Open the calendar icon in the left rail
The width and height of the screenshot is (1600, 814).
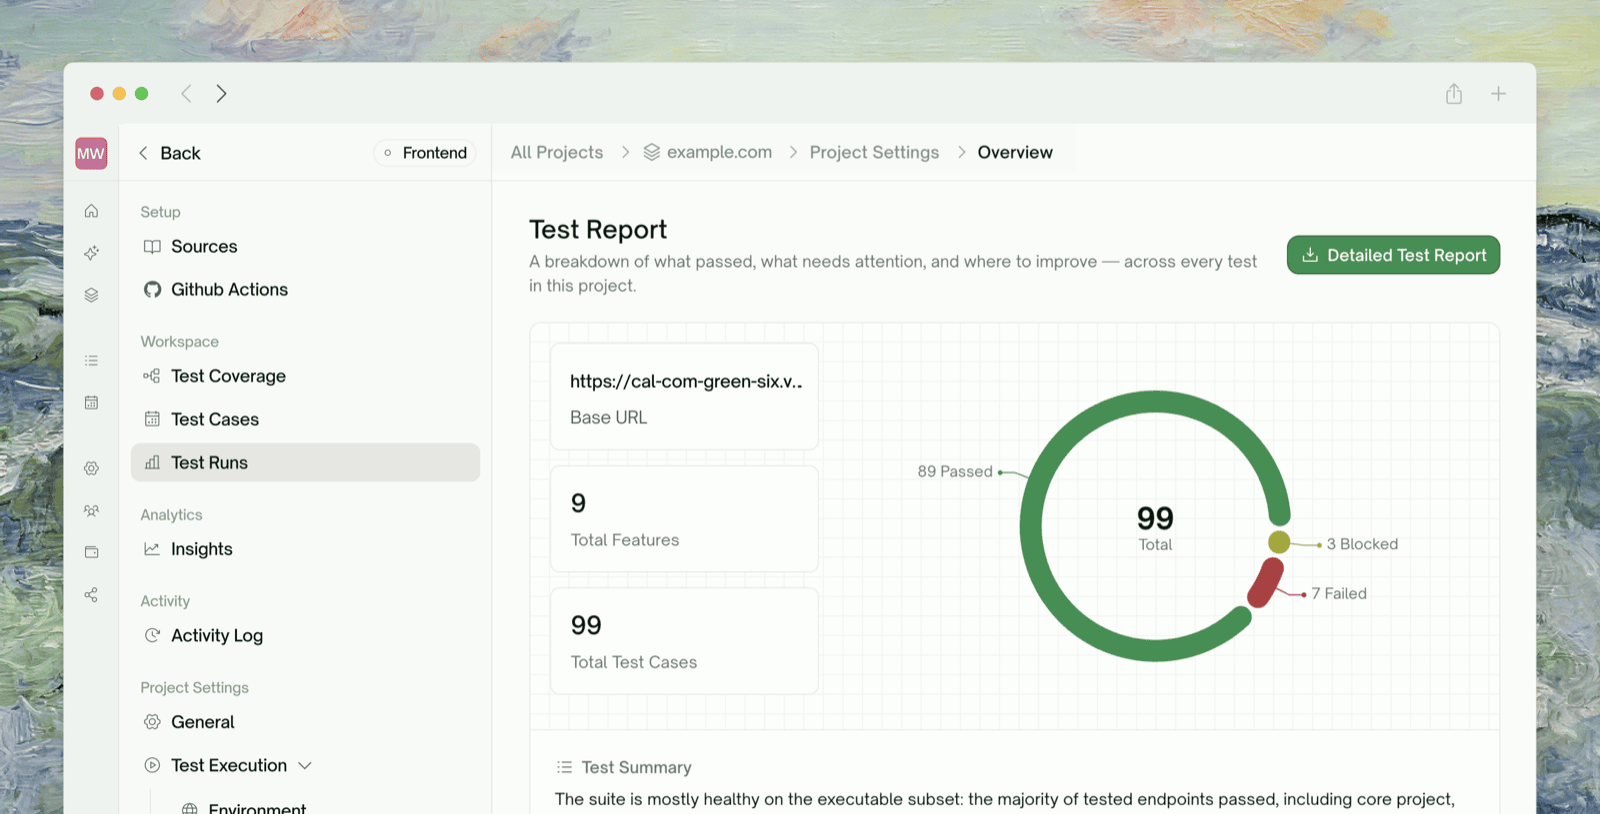coord(91,402)
